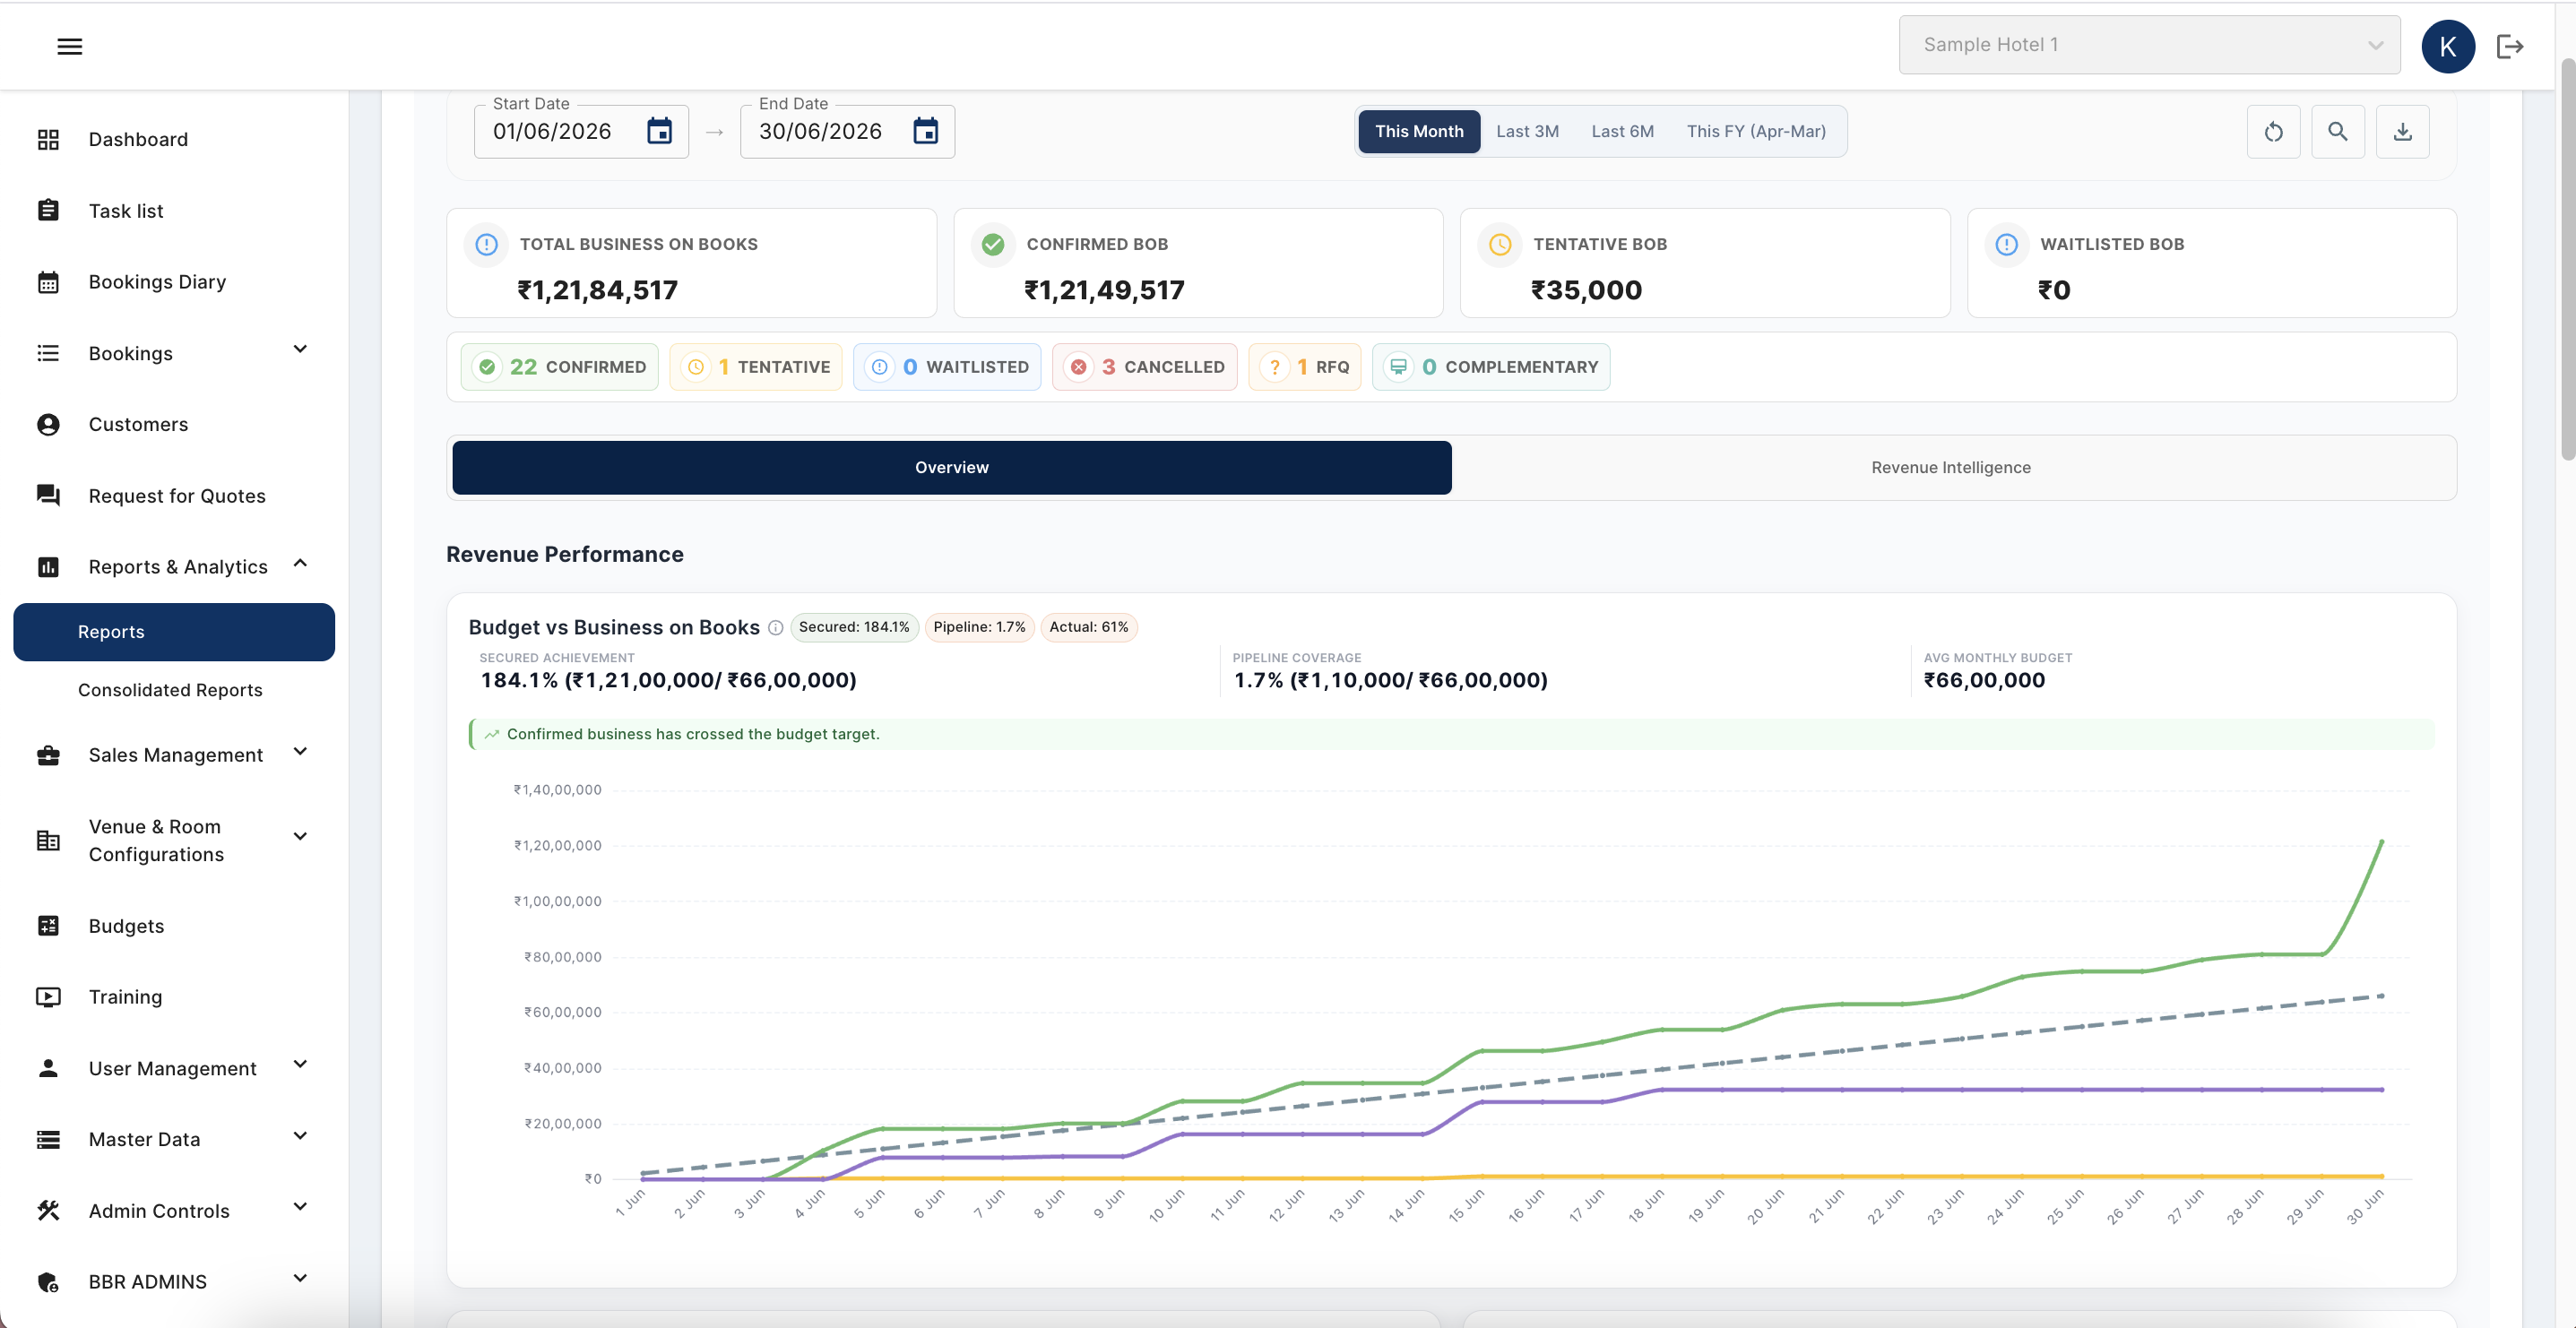Open Reports in the sidebar

[x=174, y=632]
